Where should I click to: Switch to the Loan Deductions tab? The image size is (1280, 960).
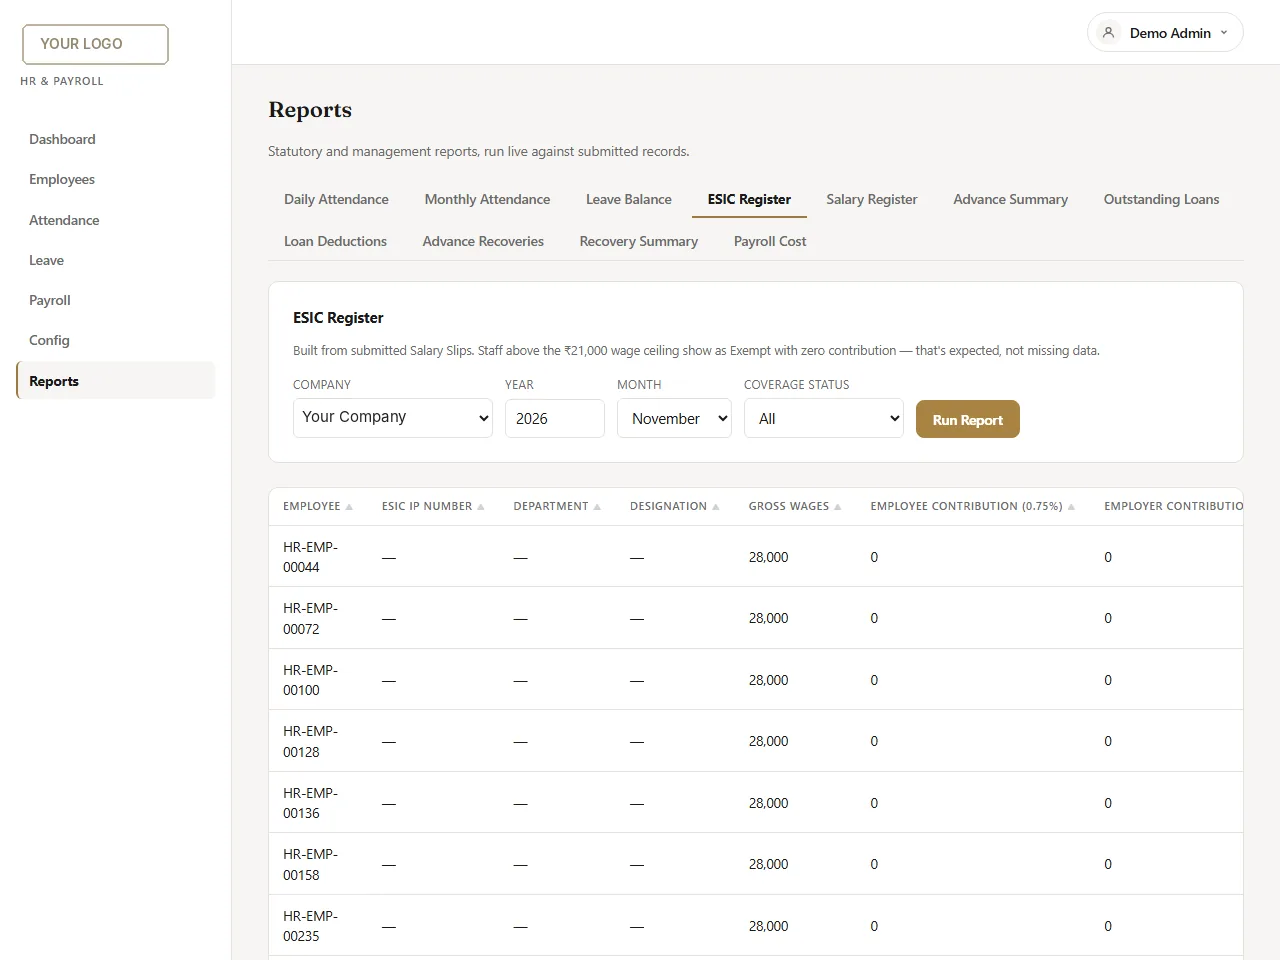click(x=335, y=241)
